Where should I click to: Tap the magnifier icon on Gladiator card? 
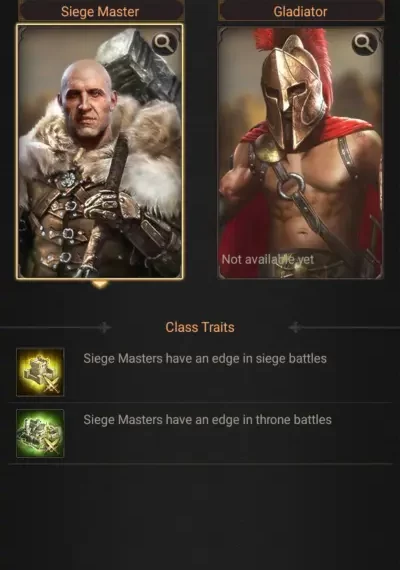click(x=364, y=44)
